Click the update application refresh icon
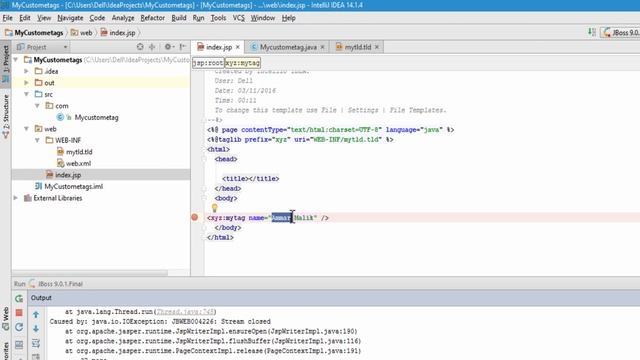 [x=19, y=327]
